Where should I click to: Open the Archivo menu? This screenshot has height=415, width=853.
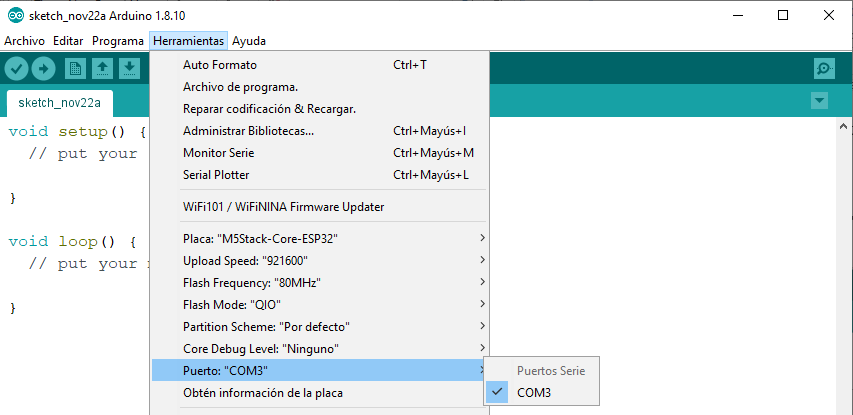[24, 41]
